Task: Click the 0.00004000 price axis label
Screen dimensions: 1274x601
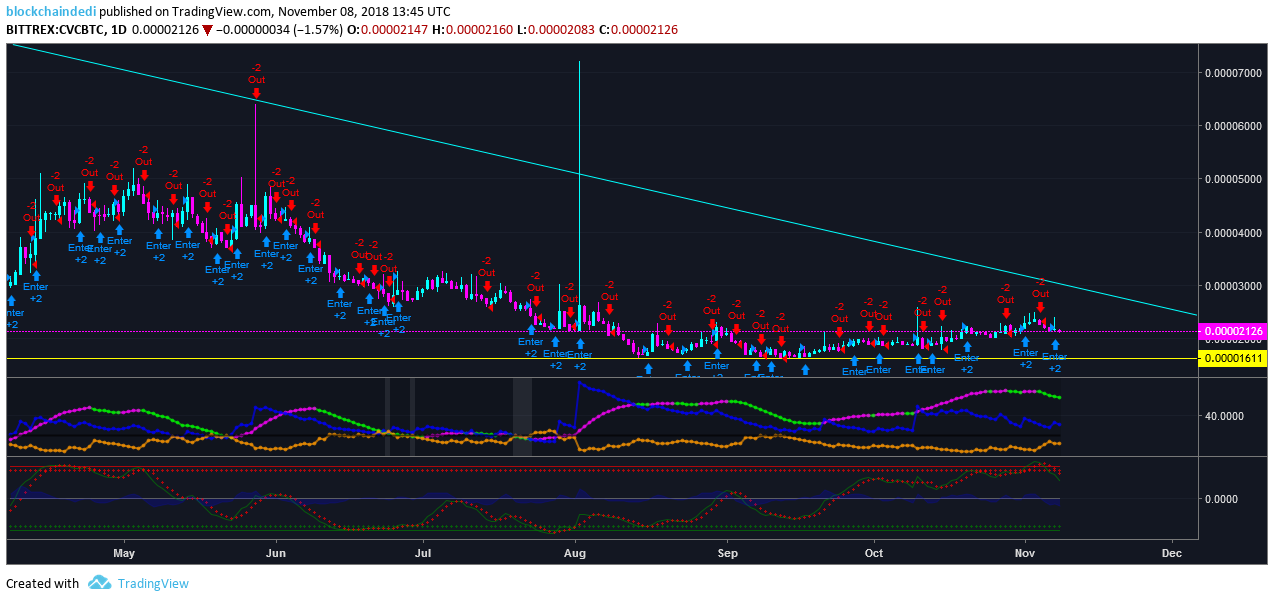Action: (1233, 233)
